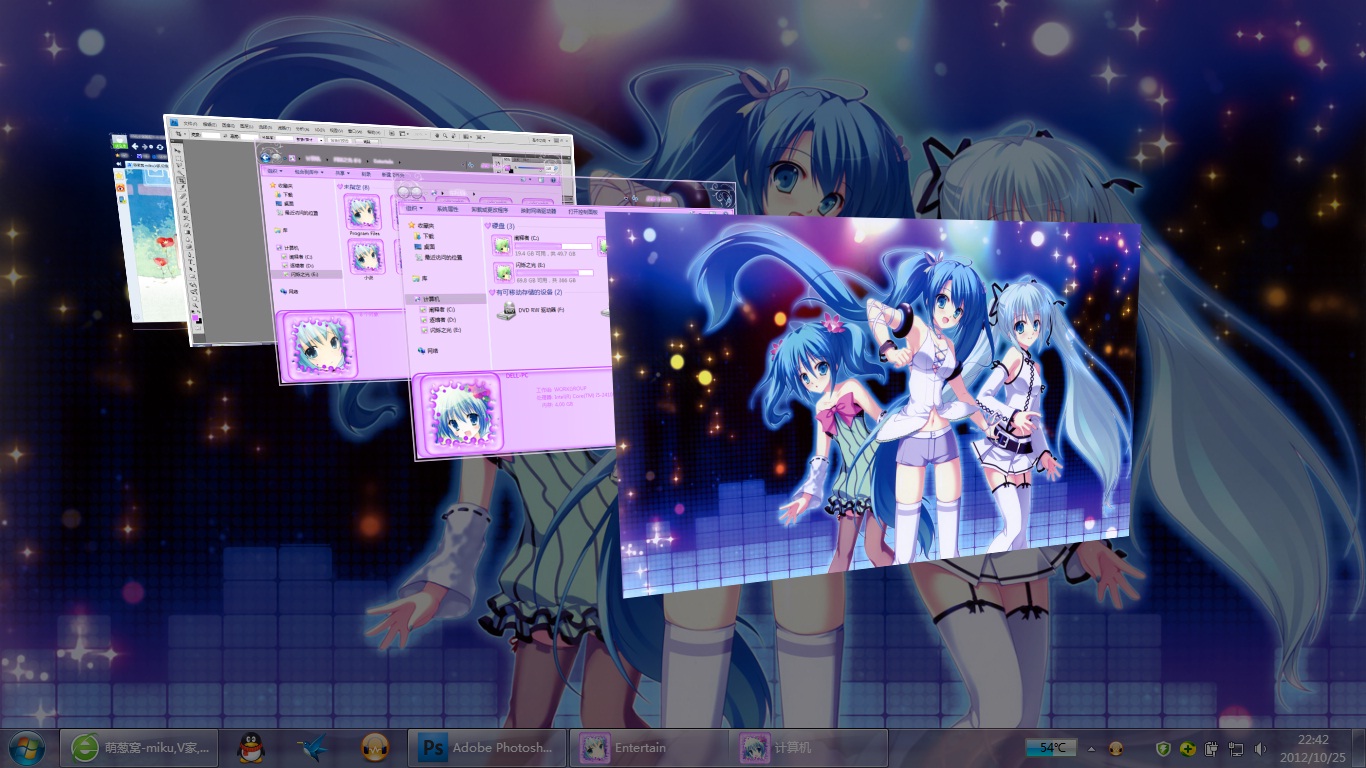This screenshot has height=768, width=1366.
Task: Switch to the Entertain taskbar button
Action: coord(648,747)
